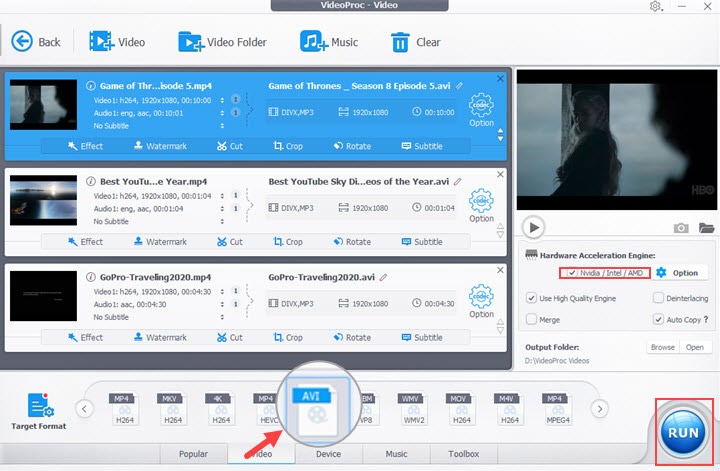Choose the MKV H264 format icon
The image size is (720, 471).
(x=173, y=408)
